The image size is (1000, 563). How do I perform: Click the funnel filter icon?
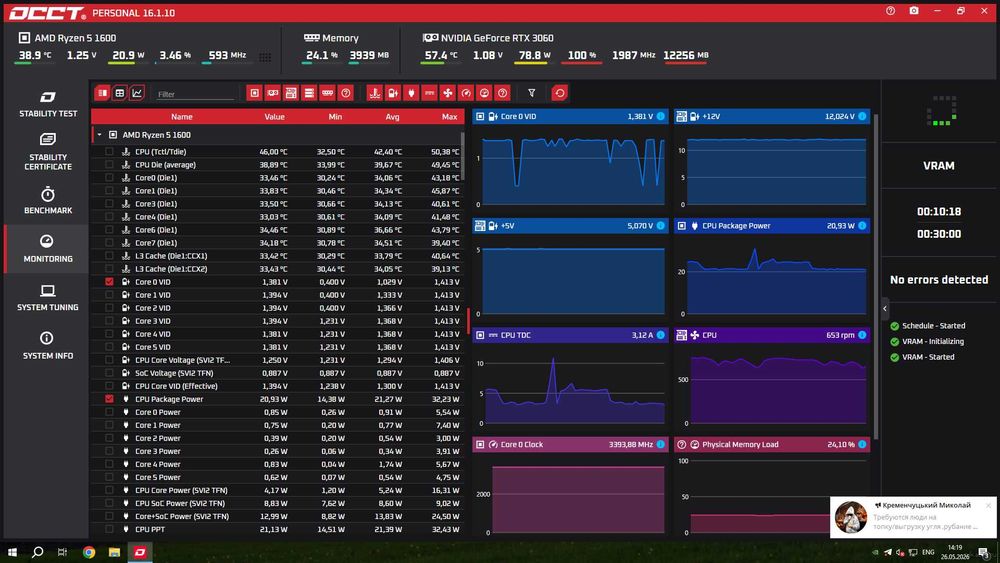tap(531, 93)
